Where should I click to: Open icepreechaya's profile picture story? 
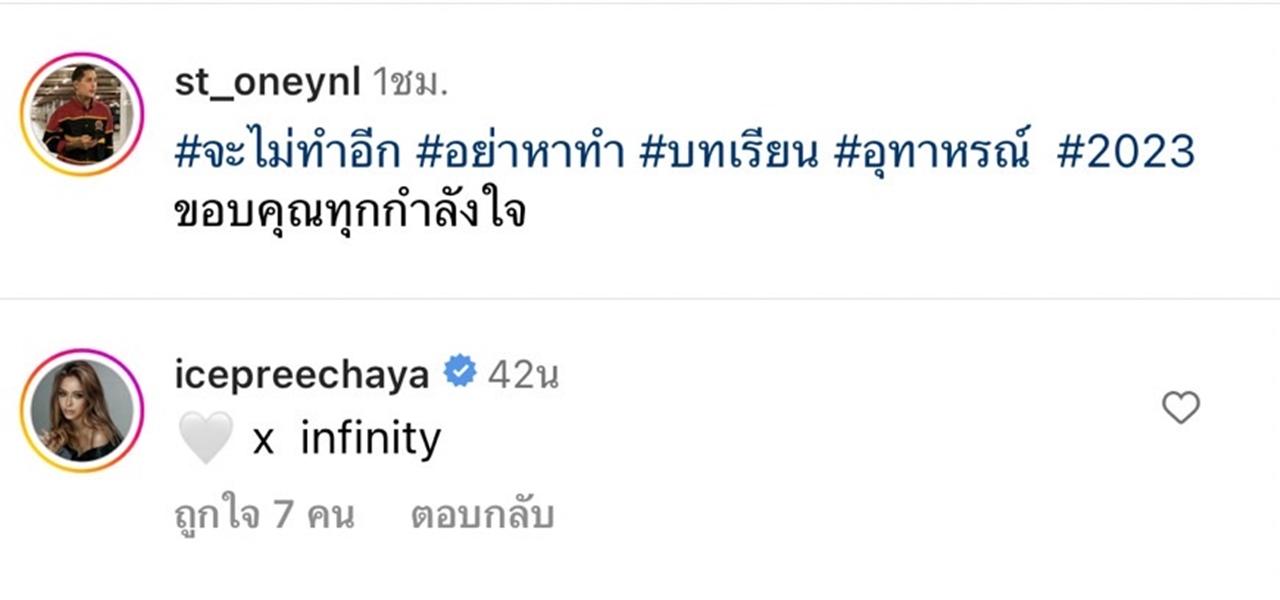pyautogui.click(x=82, y=411)
